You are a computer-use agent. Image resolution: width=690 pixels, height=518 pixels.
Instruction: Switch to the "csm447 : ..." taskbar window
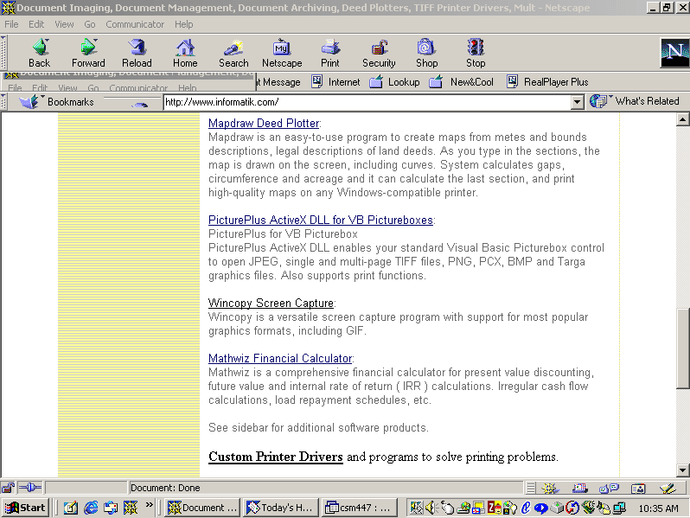358,508
